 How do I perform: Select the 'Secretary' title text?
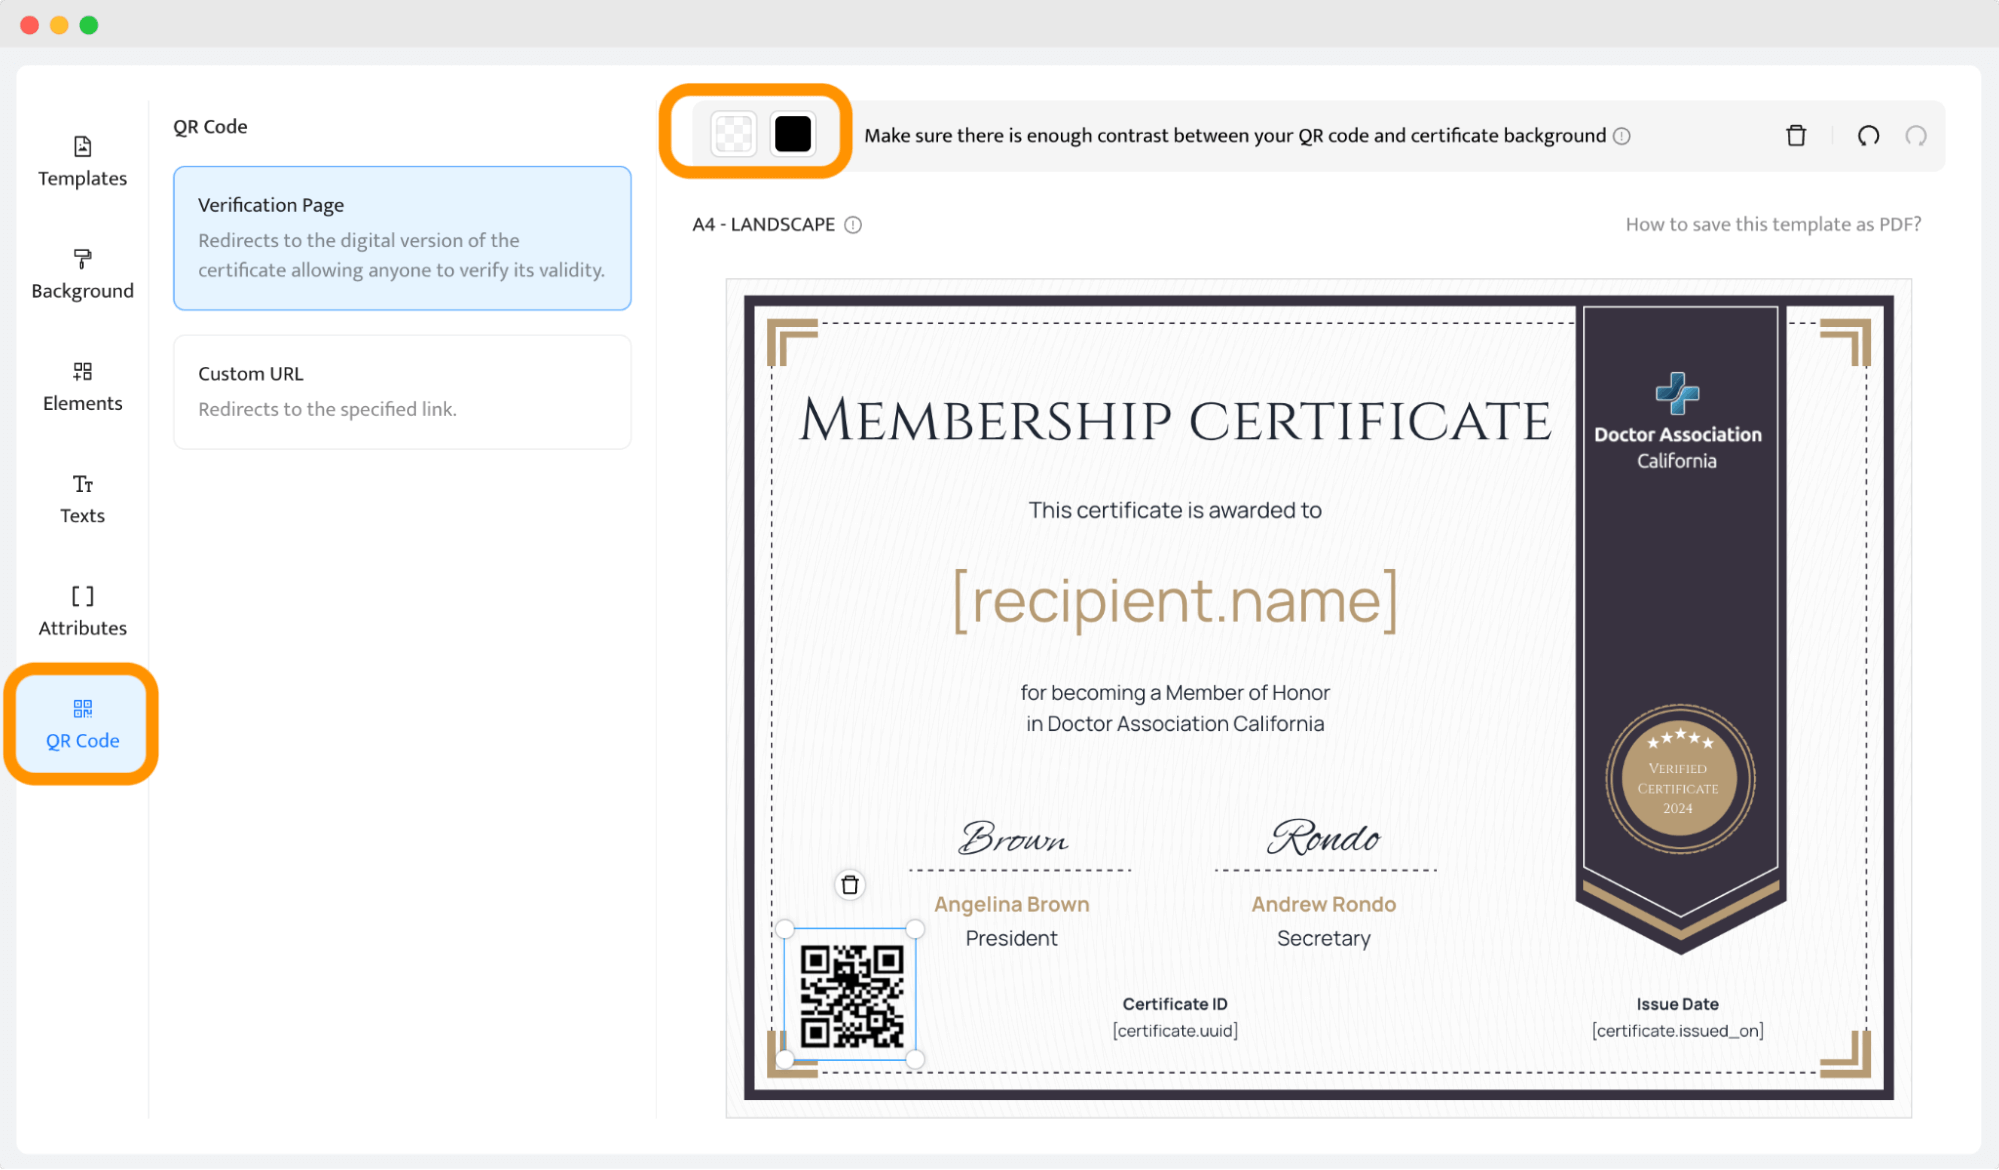(1323, 938)
